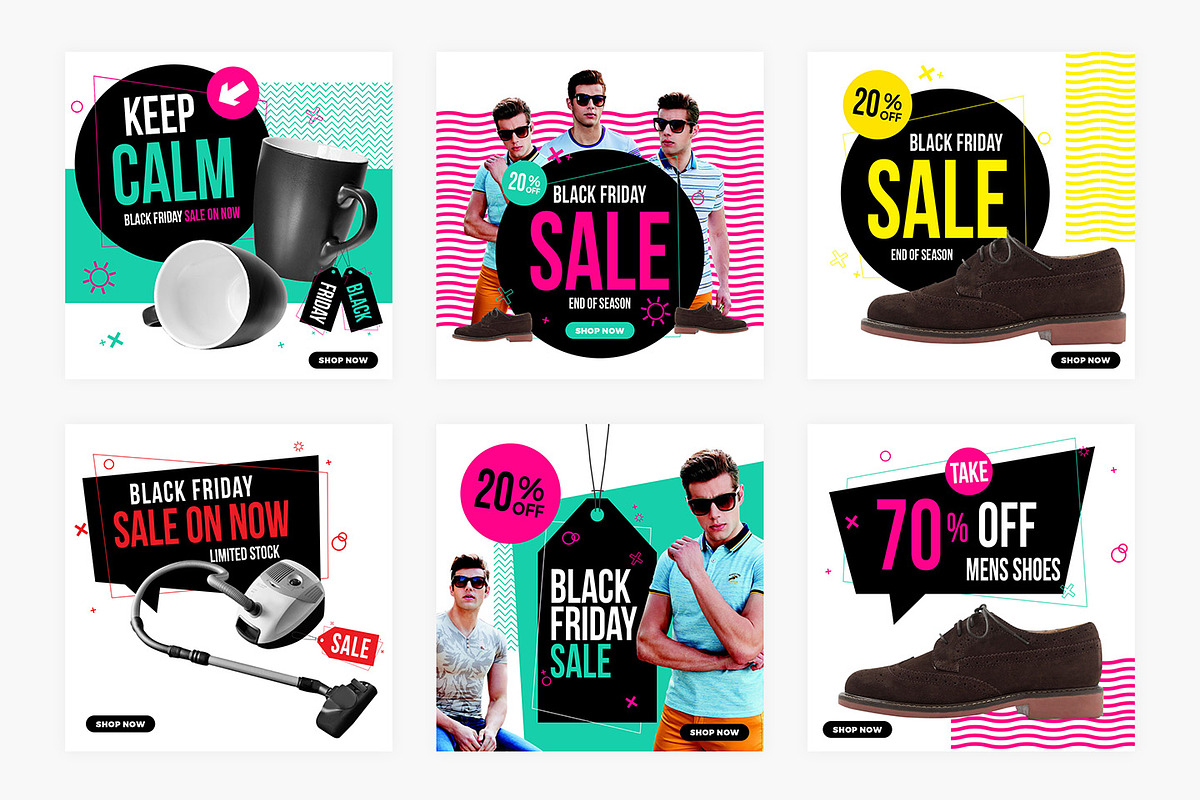The image size is (1200, 800).
Task: Click the teal 20% OFF badge
Action: pyautogui.click(x=523, y=184)
